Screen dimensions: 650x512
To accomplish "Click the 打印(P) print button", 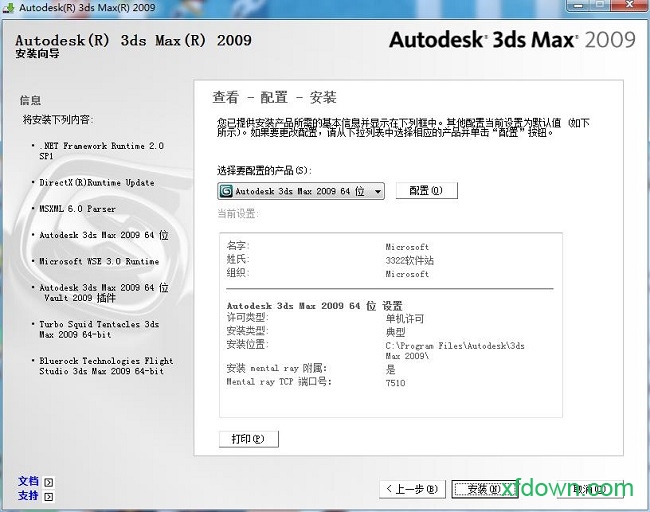I will pyautogui.click(x=248, y=439).
